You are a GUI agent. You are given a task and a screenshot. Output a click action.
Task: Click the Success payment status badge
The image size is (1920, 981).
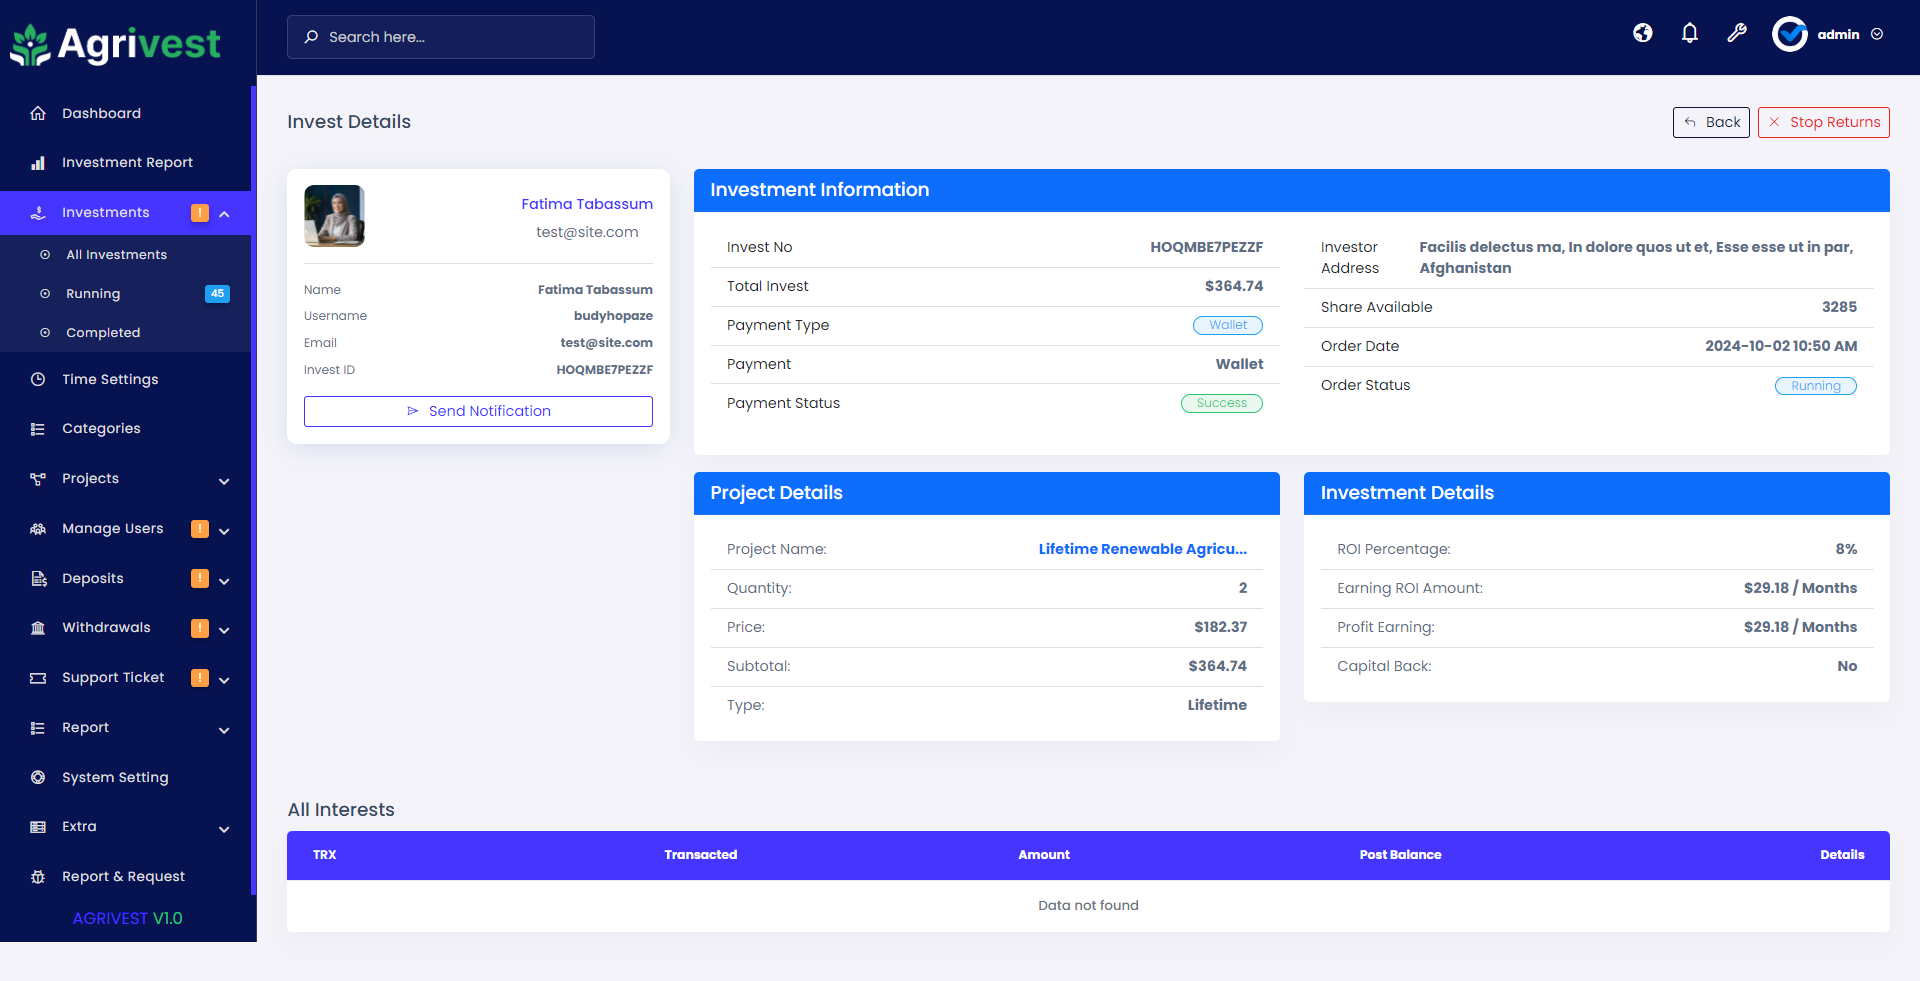1222,403
